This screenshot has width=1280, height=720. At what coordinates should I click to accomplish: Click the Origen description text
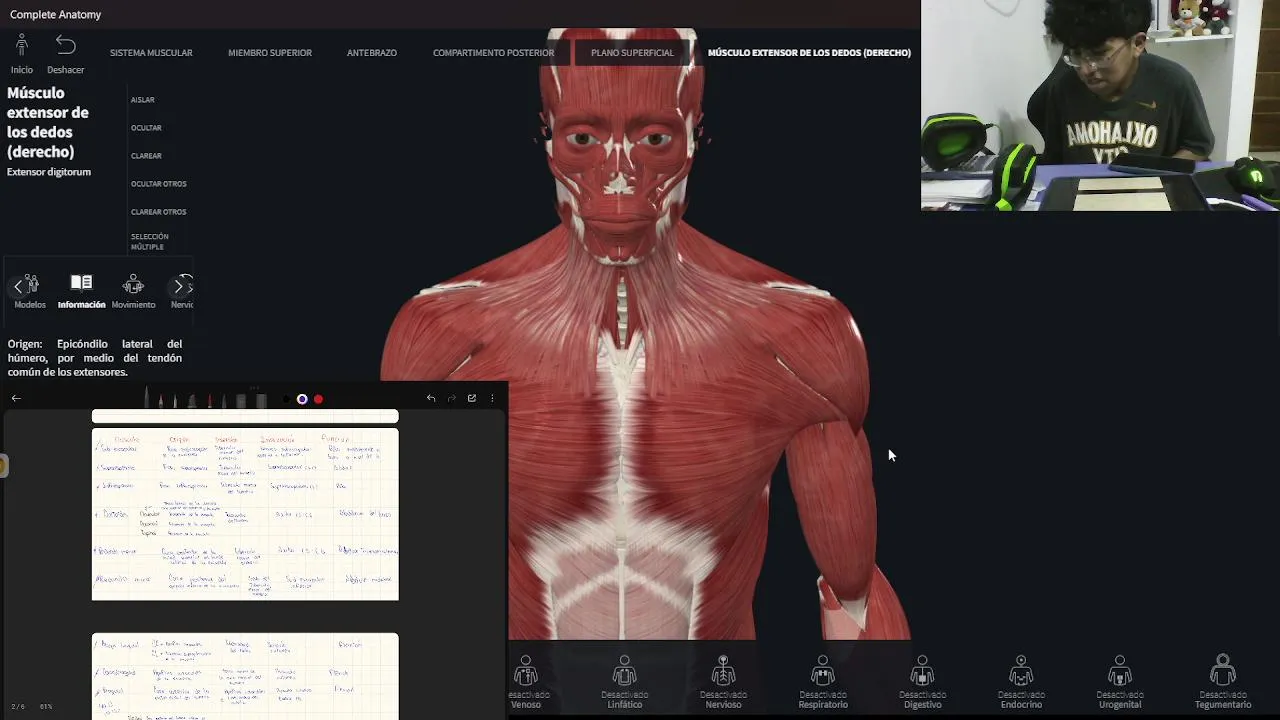tap(95, 358)
